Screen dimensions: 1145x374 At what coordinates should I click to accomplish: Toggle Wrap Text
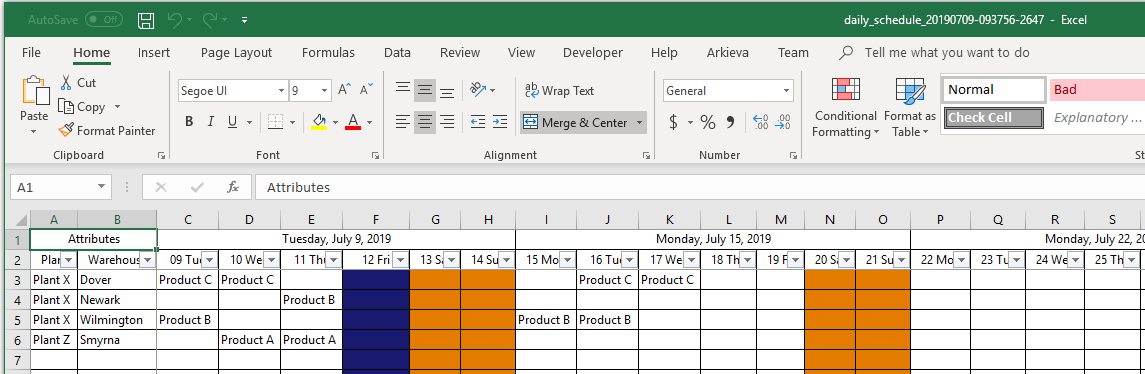pyautogui.click(x=560, y=91)
